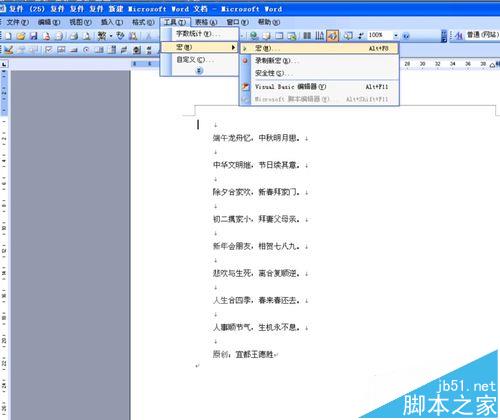This screenshot has height=420, width=500.
Task: Open the 格式(O) menu
Action: coord(143,22)
